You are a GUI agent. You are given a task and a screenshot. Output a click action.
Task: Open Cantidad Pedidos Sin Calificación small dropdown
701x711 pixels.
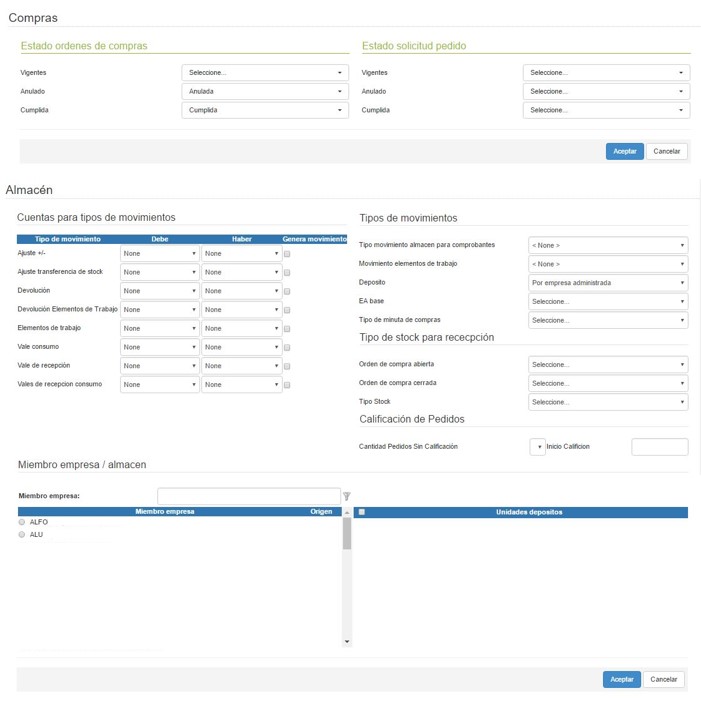(537, 447)
